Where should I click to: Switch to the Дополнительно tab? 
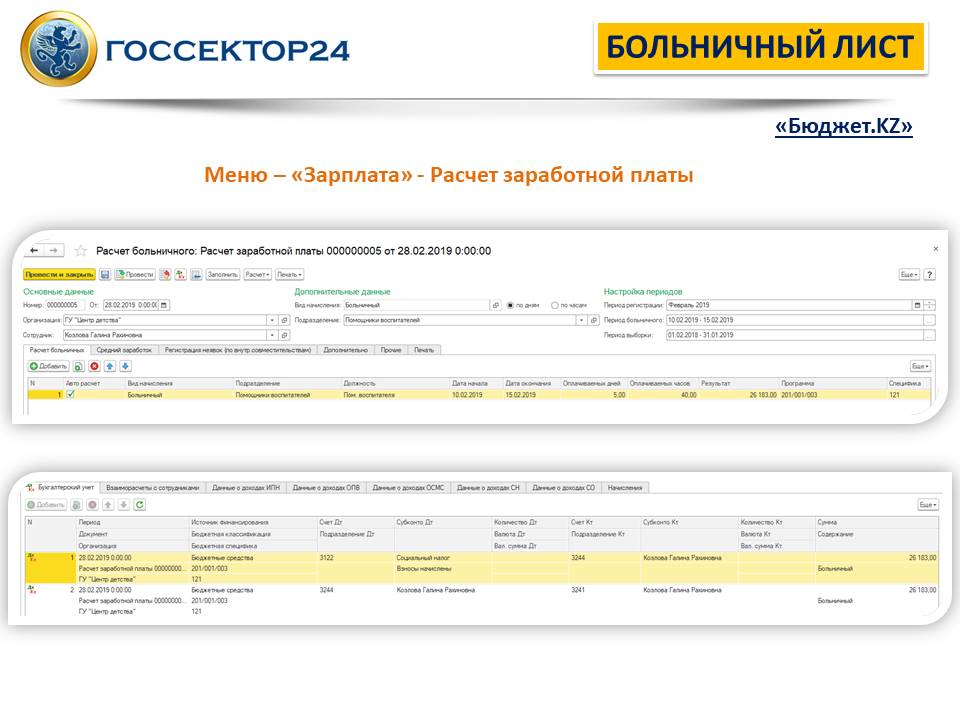[345, 350]
